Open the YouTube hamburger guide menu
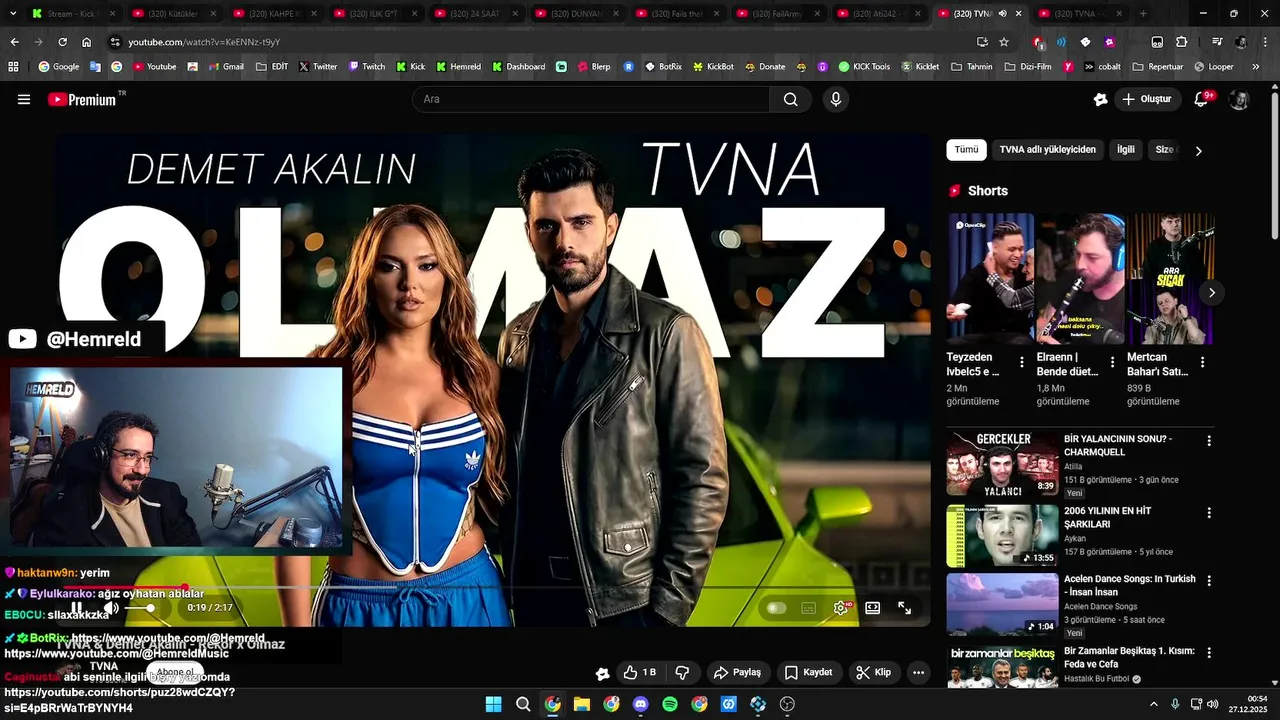This screenshot has height=720, width=1280. [24, 99]
